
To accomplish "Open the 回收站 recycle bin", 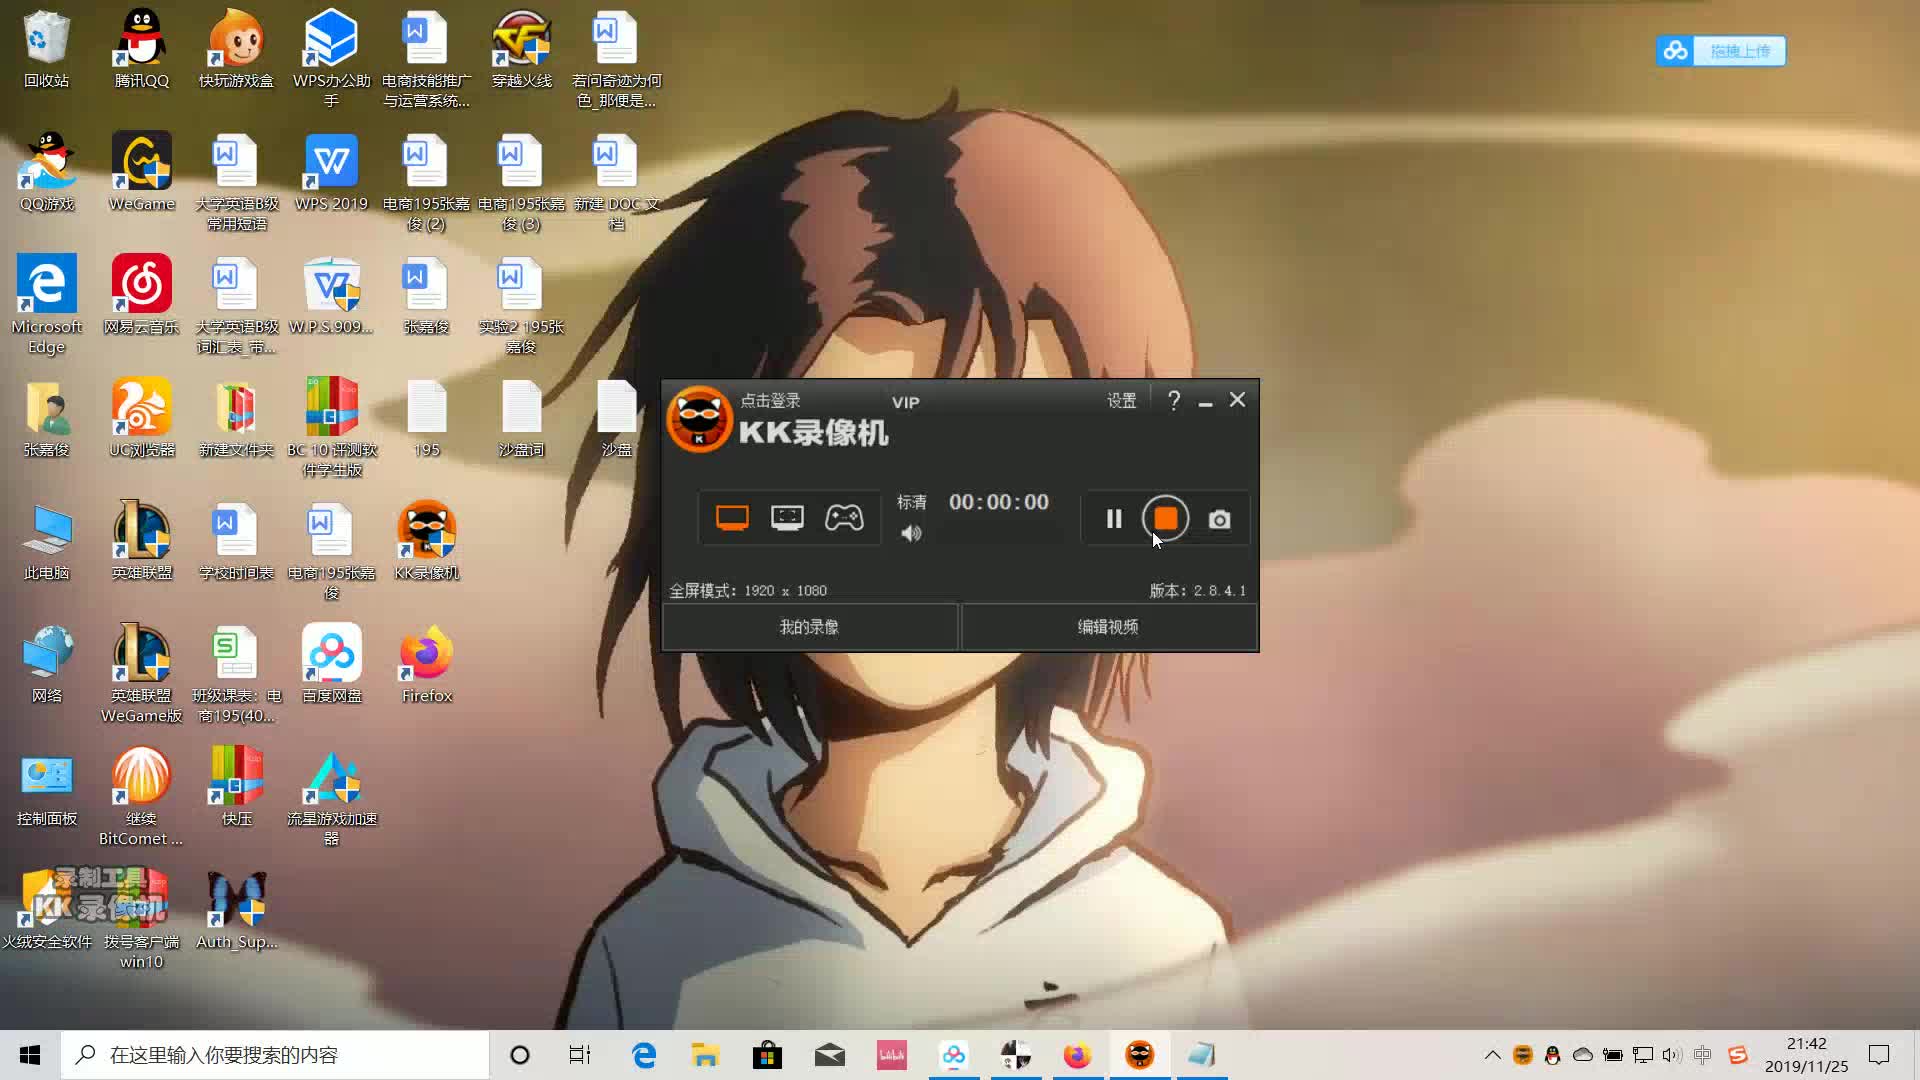I will pos(47,50).
